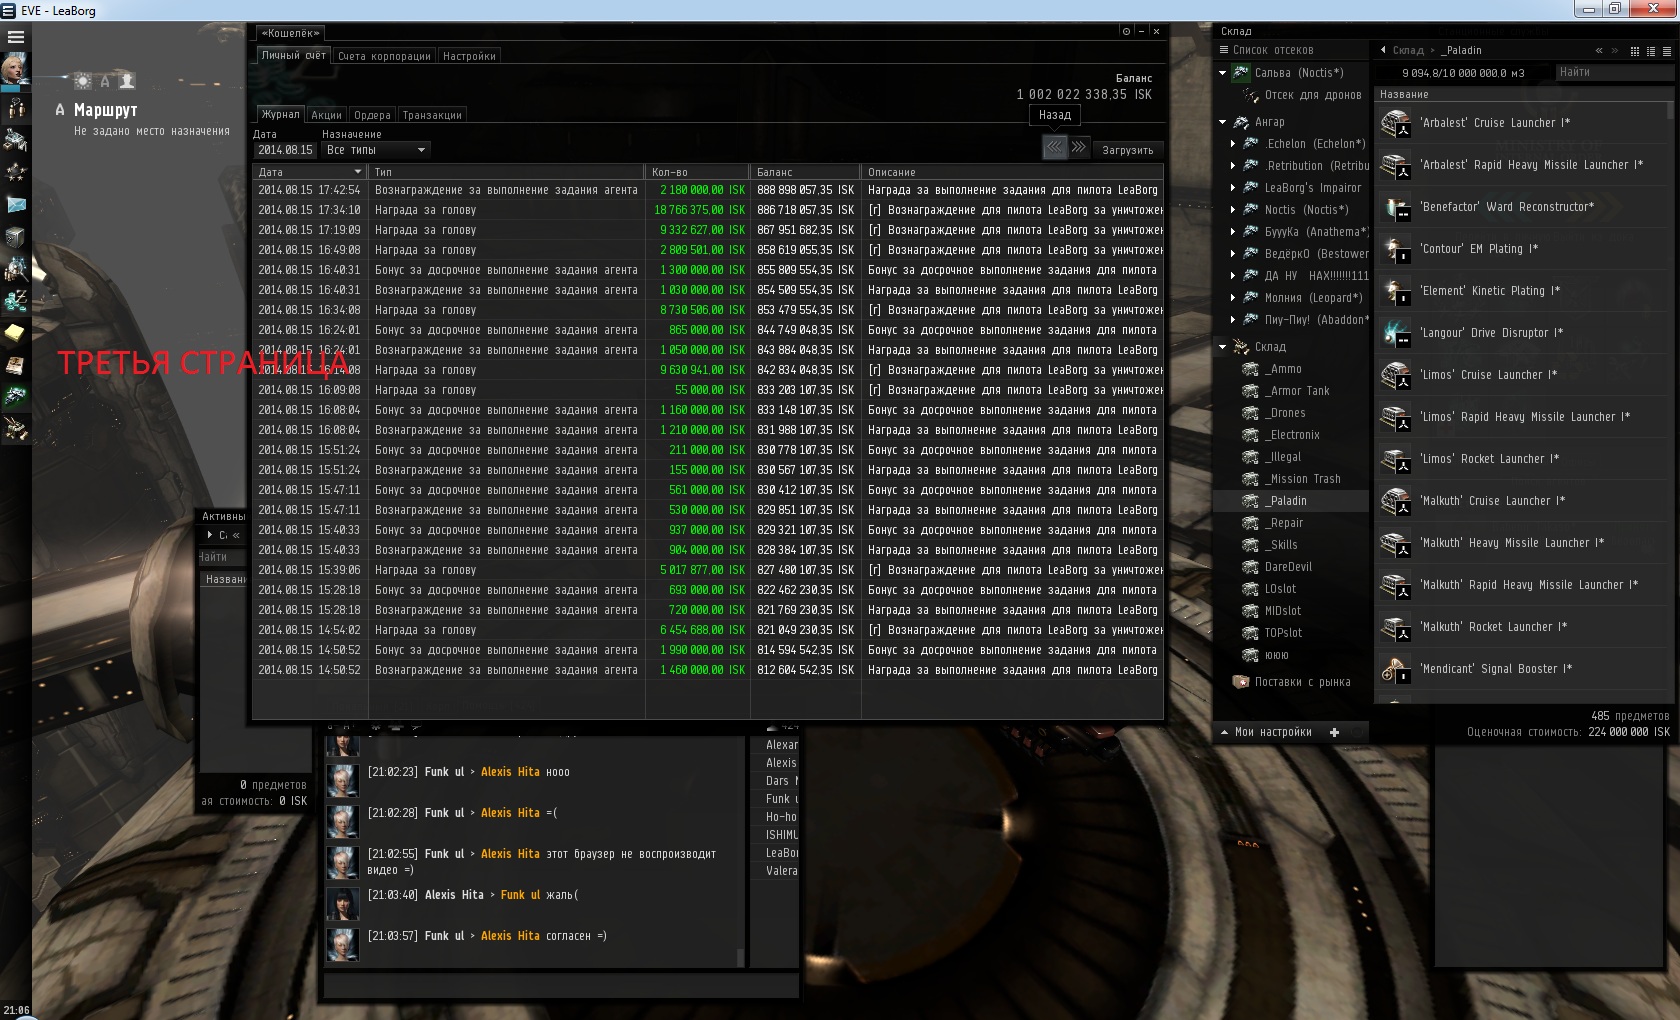1680x1020 pixels.
Task: Expand the .Echelon ship node
Action: coord(1233,144)
